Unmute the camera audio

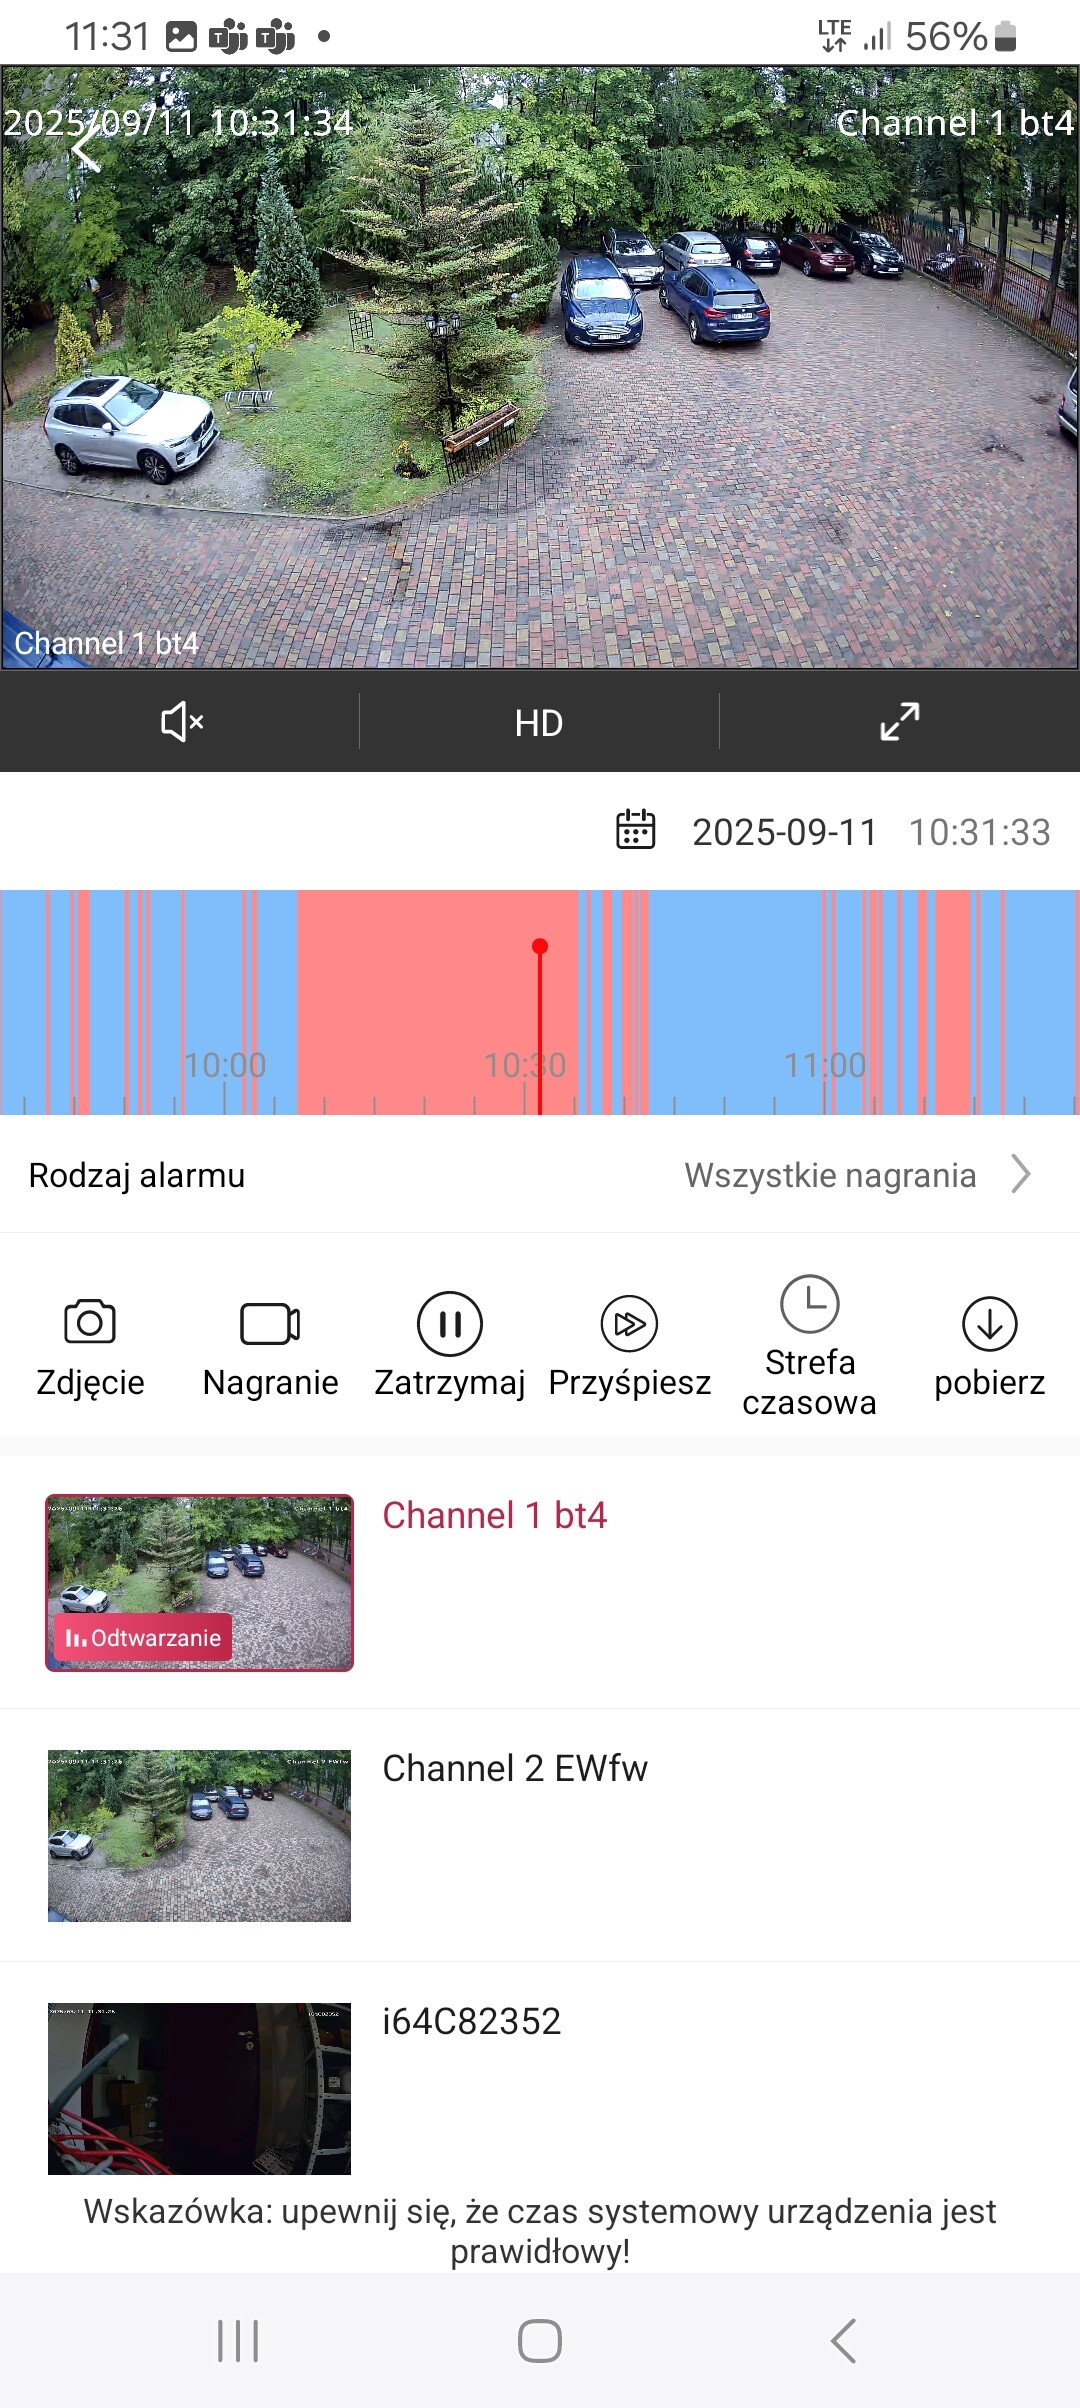pos(181,722)
